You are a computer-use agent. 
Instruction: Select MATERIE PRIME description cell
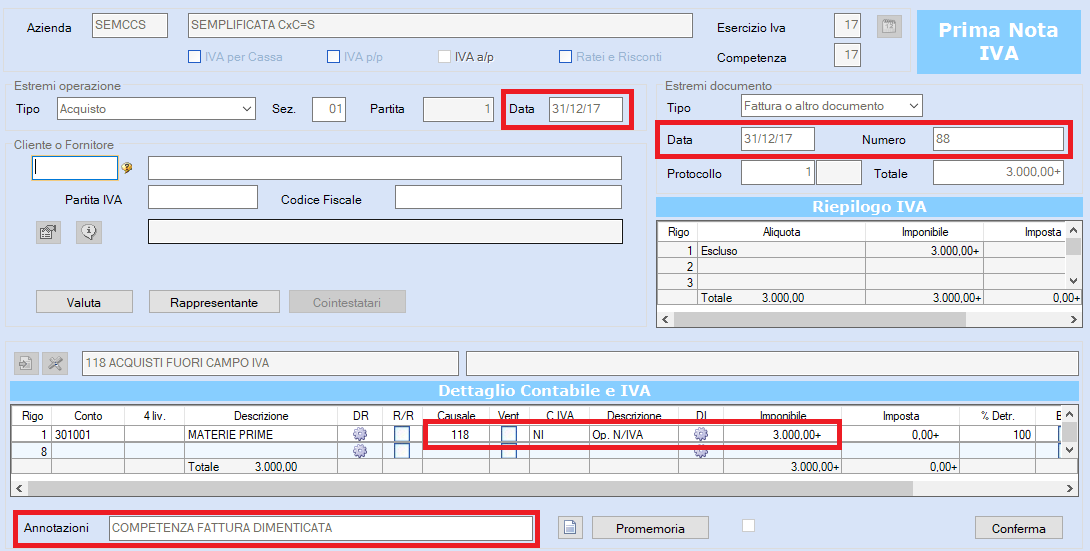coord(261,434)
